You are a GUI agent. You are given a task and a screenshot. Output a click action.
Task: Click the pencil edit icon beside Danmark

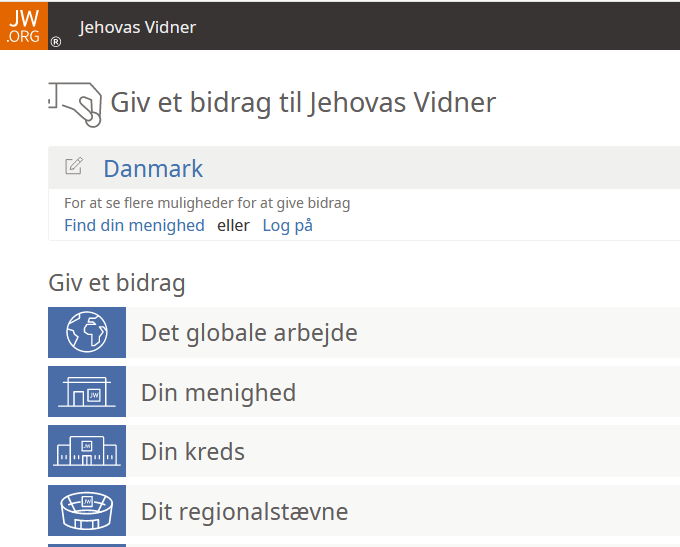[x=74, y=166]
